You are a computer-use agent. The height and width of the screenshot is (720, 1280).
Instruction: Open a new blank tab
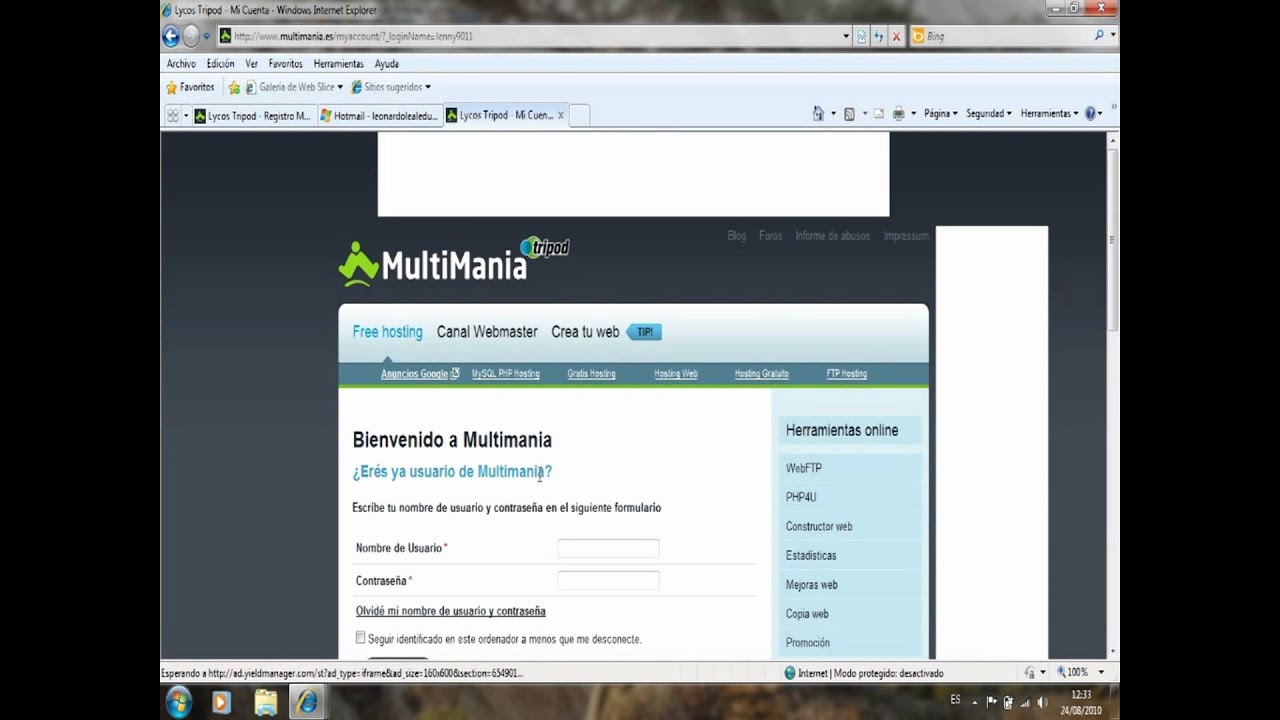tap(578, 116)
